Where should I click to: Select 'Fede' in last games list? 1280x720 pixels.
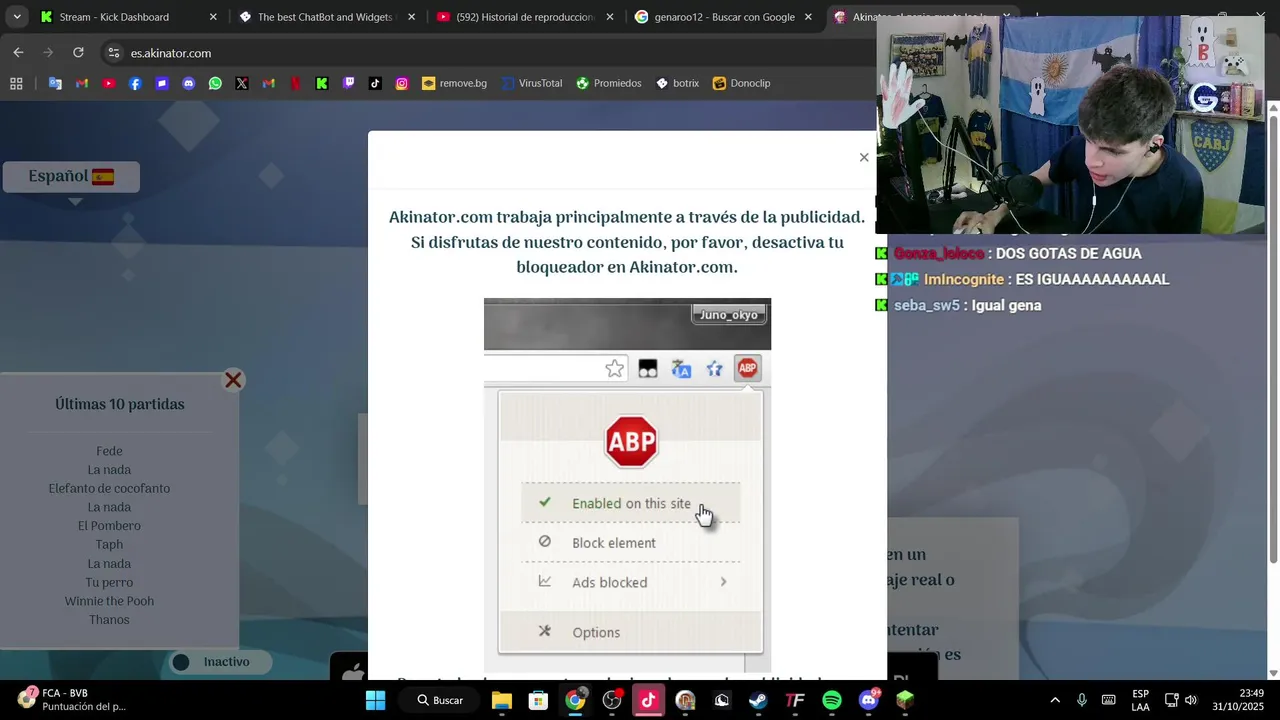109,451
